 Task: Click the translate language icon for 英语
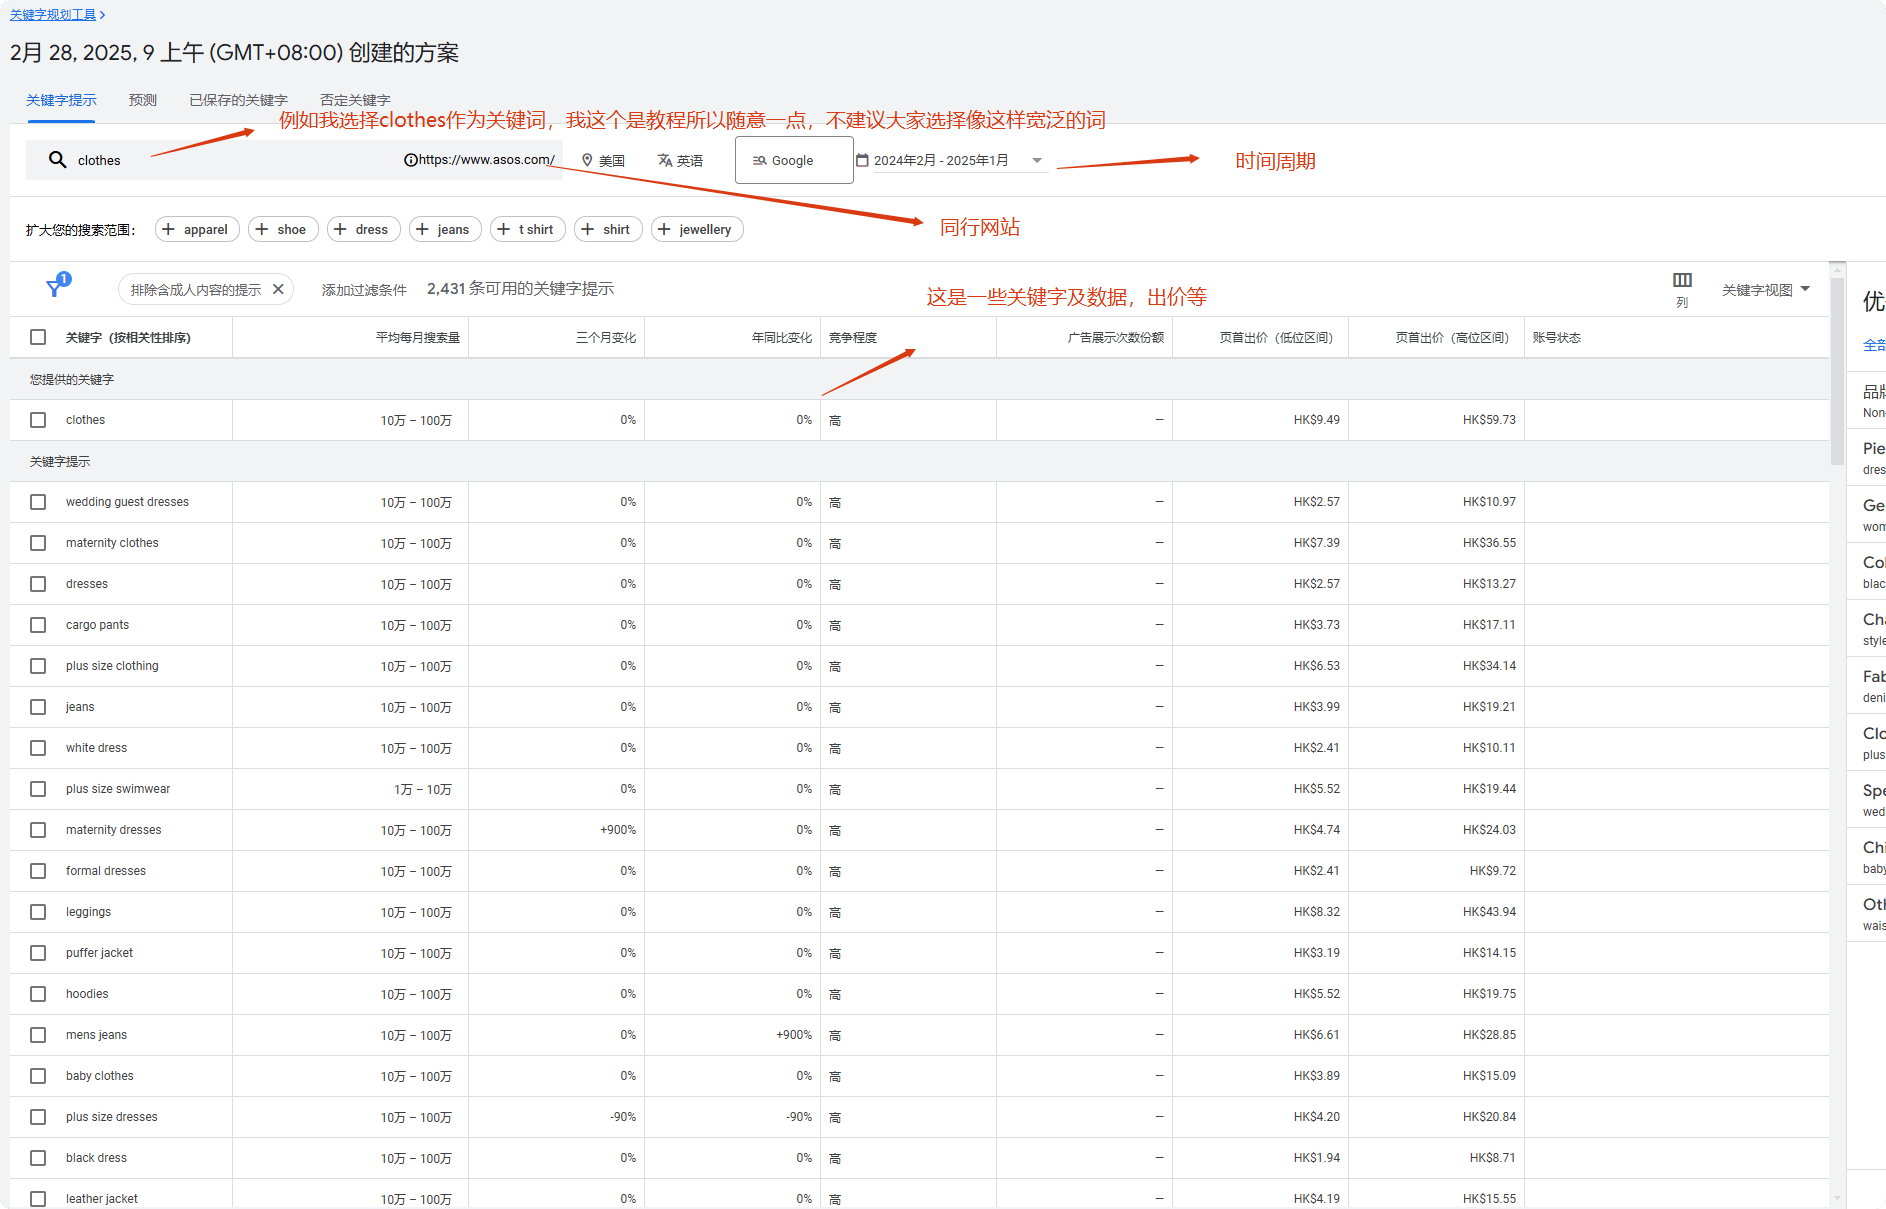(x=665, y=160)
